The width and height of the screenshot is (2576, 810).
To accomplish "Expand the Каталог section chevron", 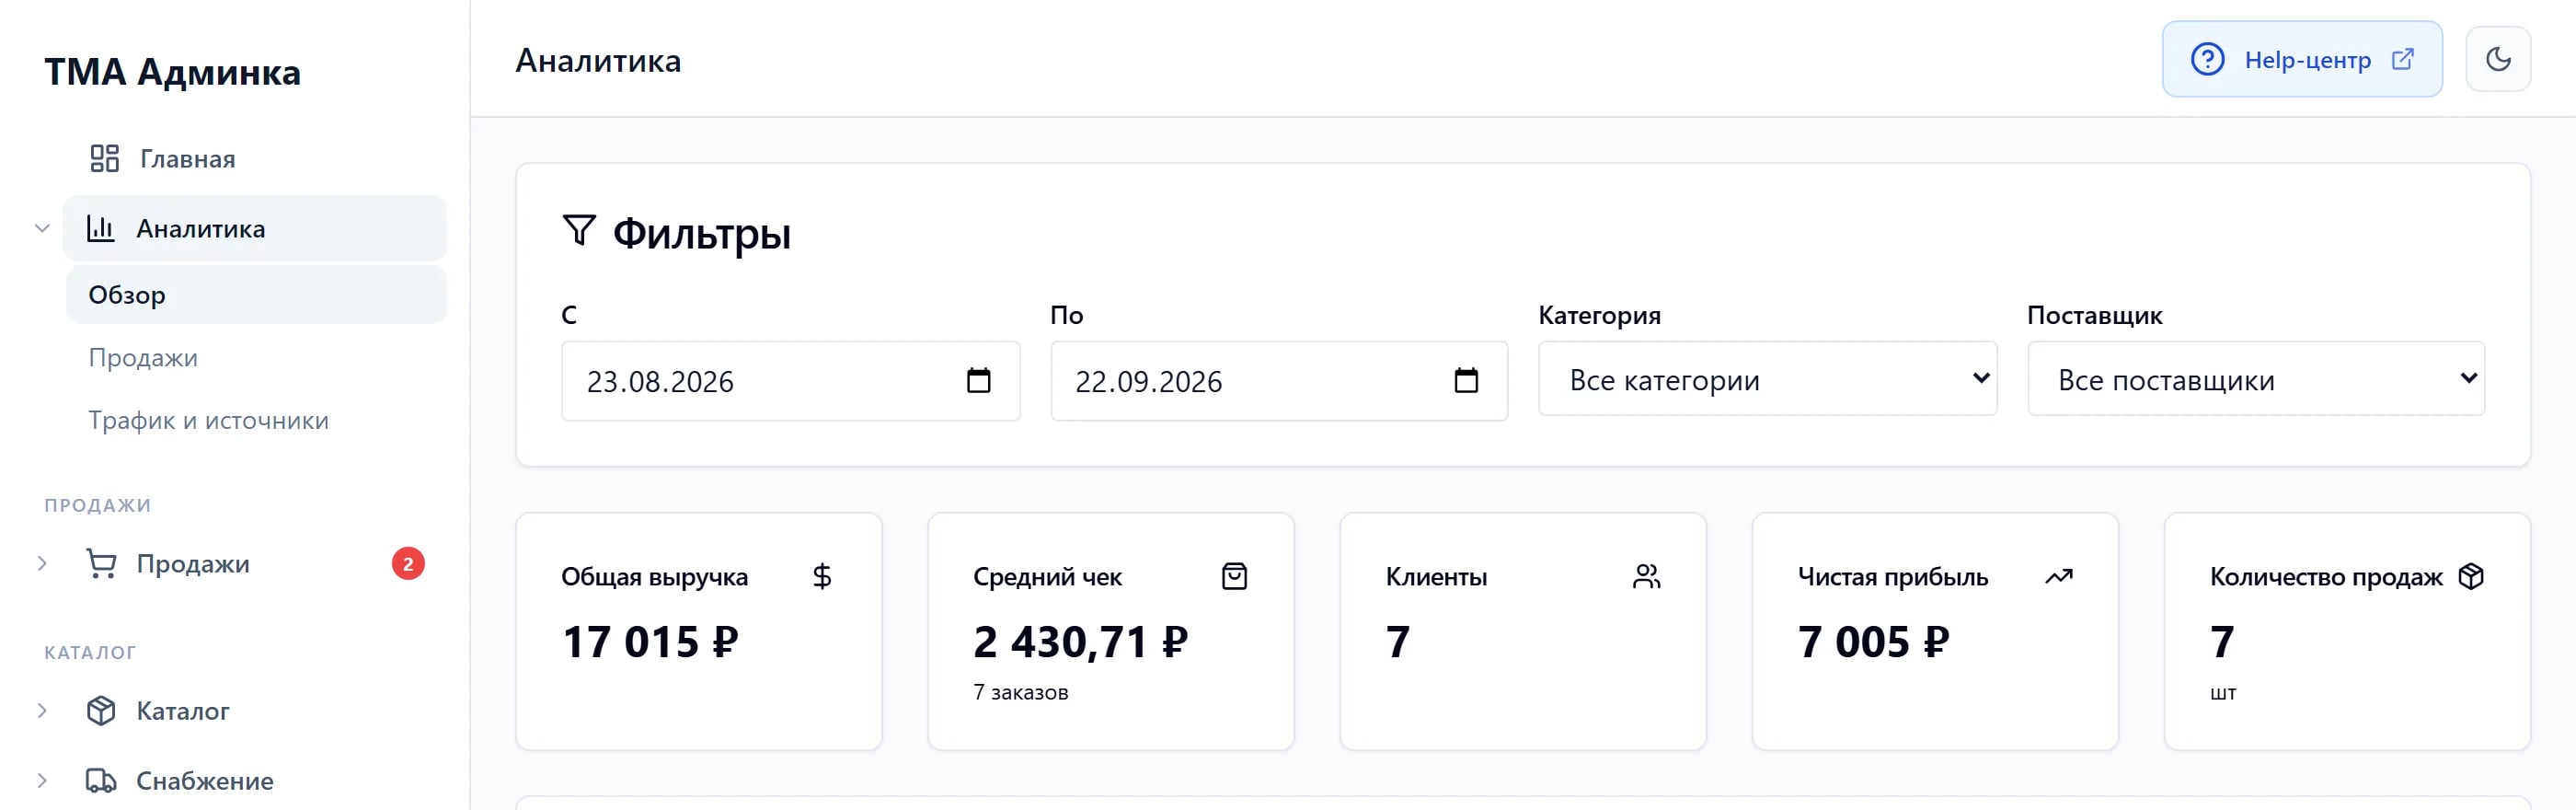I will (x=42, y=711).
